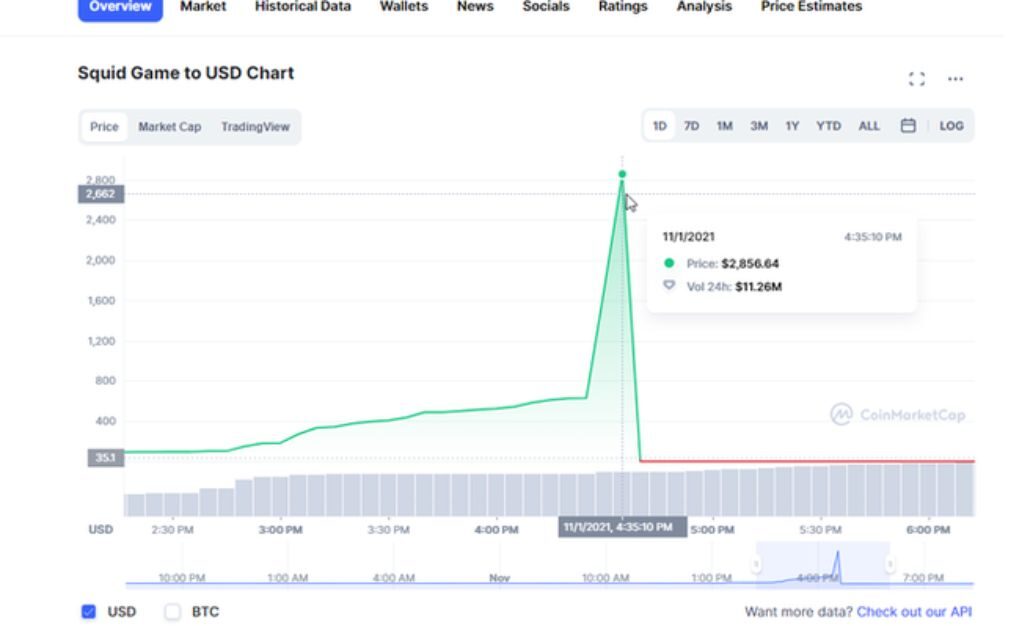This screenshot has width=1020, height=626.
Task: Click the green peak price point
Action: (622, 174)
